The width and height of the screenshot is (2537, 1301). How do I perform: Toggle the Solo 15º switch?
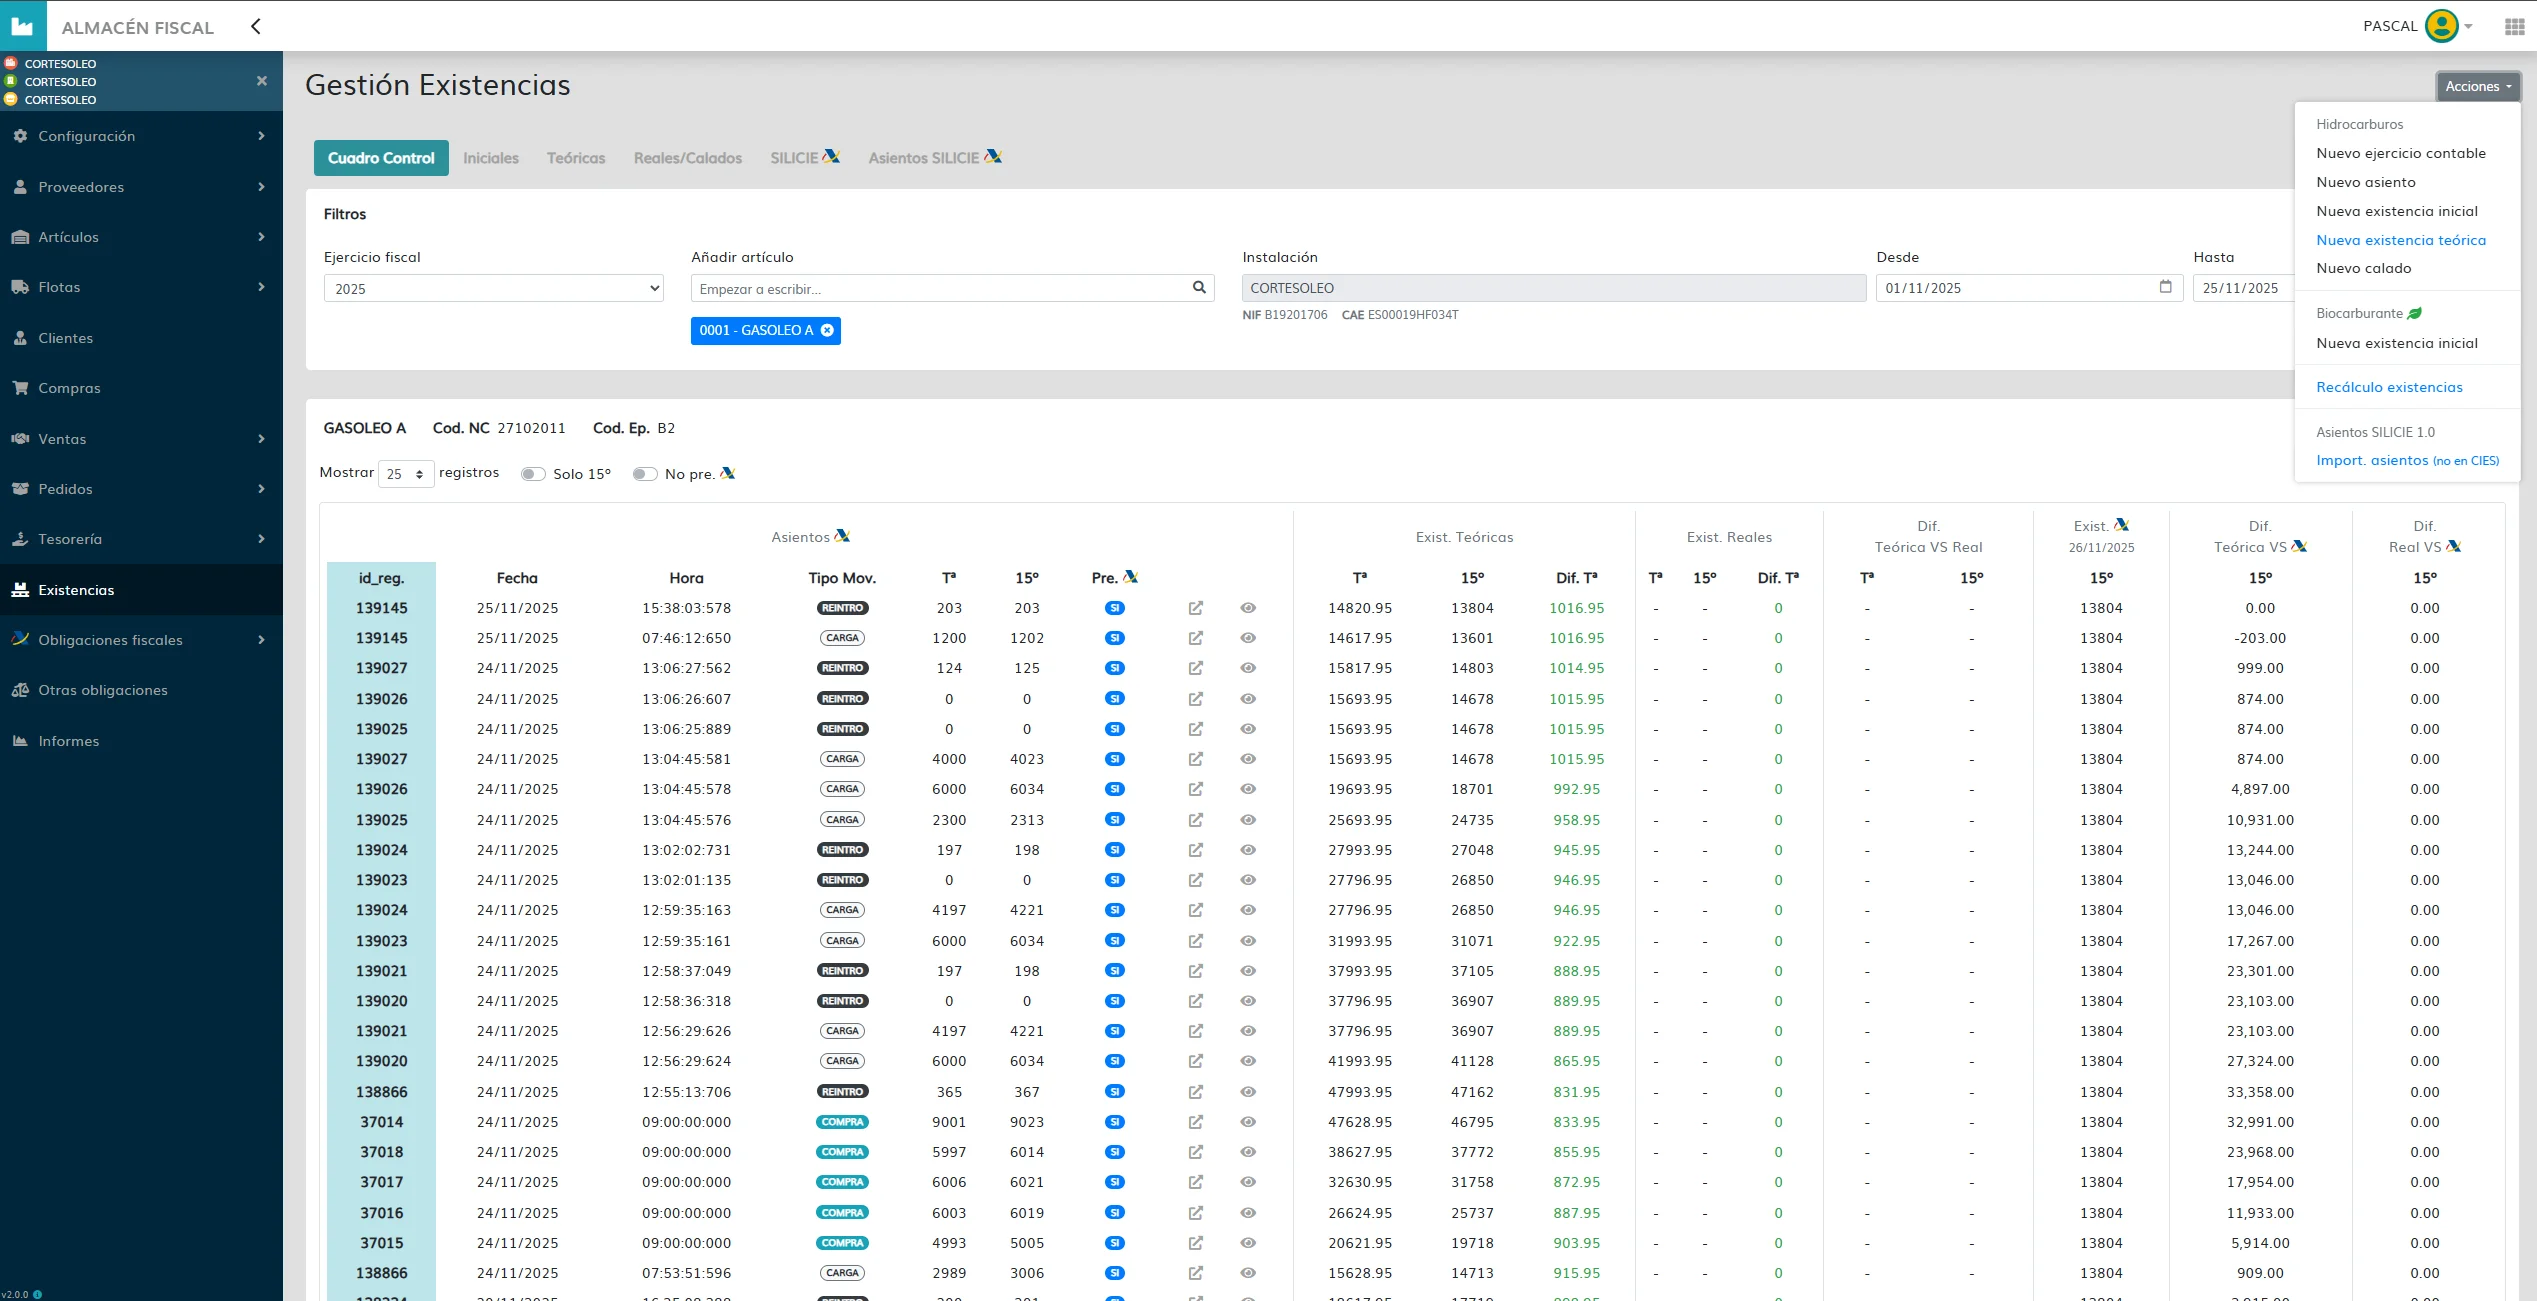(x=533, y=474)
